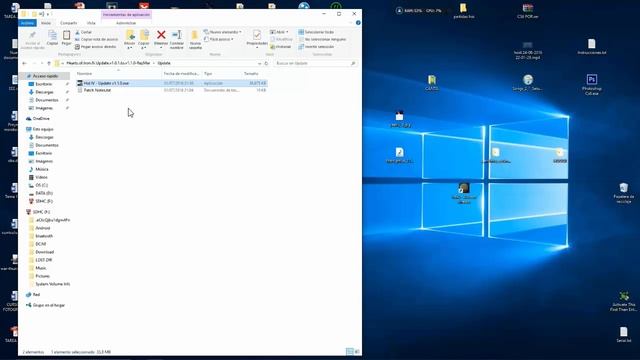
Task: Switch to the Inicio ribbon tab
Action: [x=46, y=23]
